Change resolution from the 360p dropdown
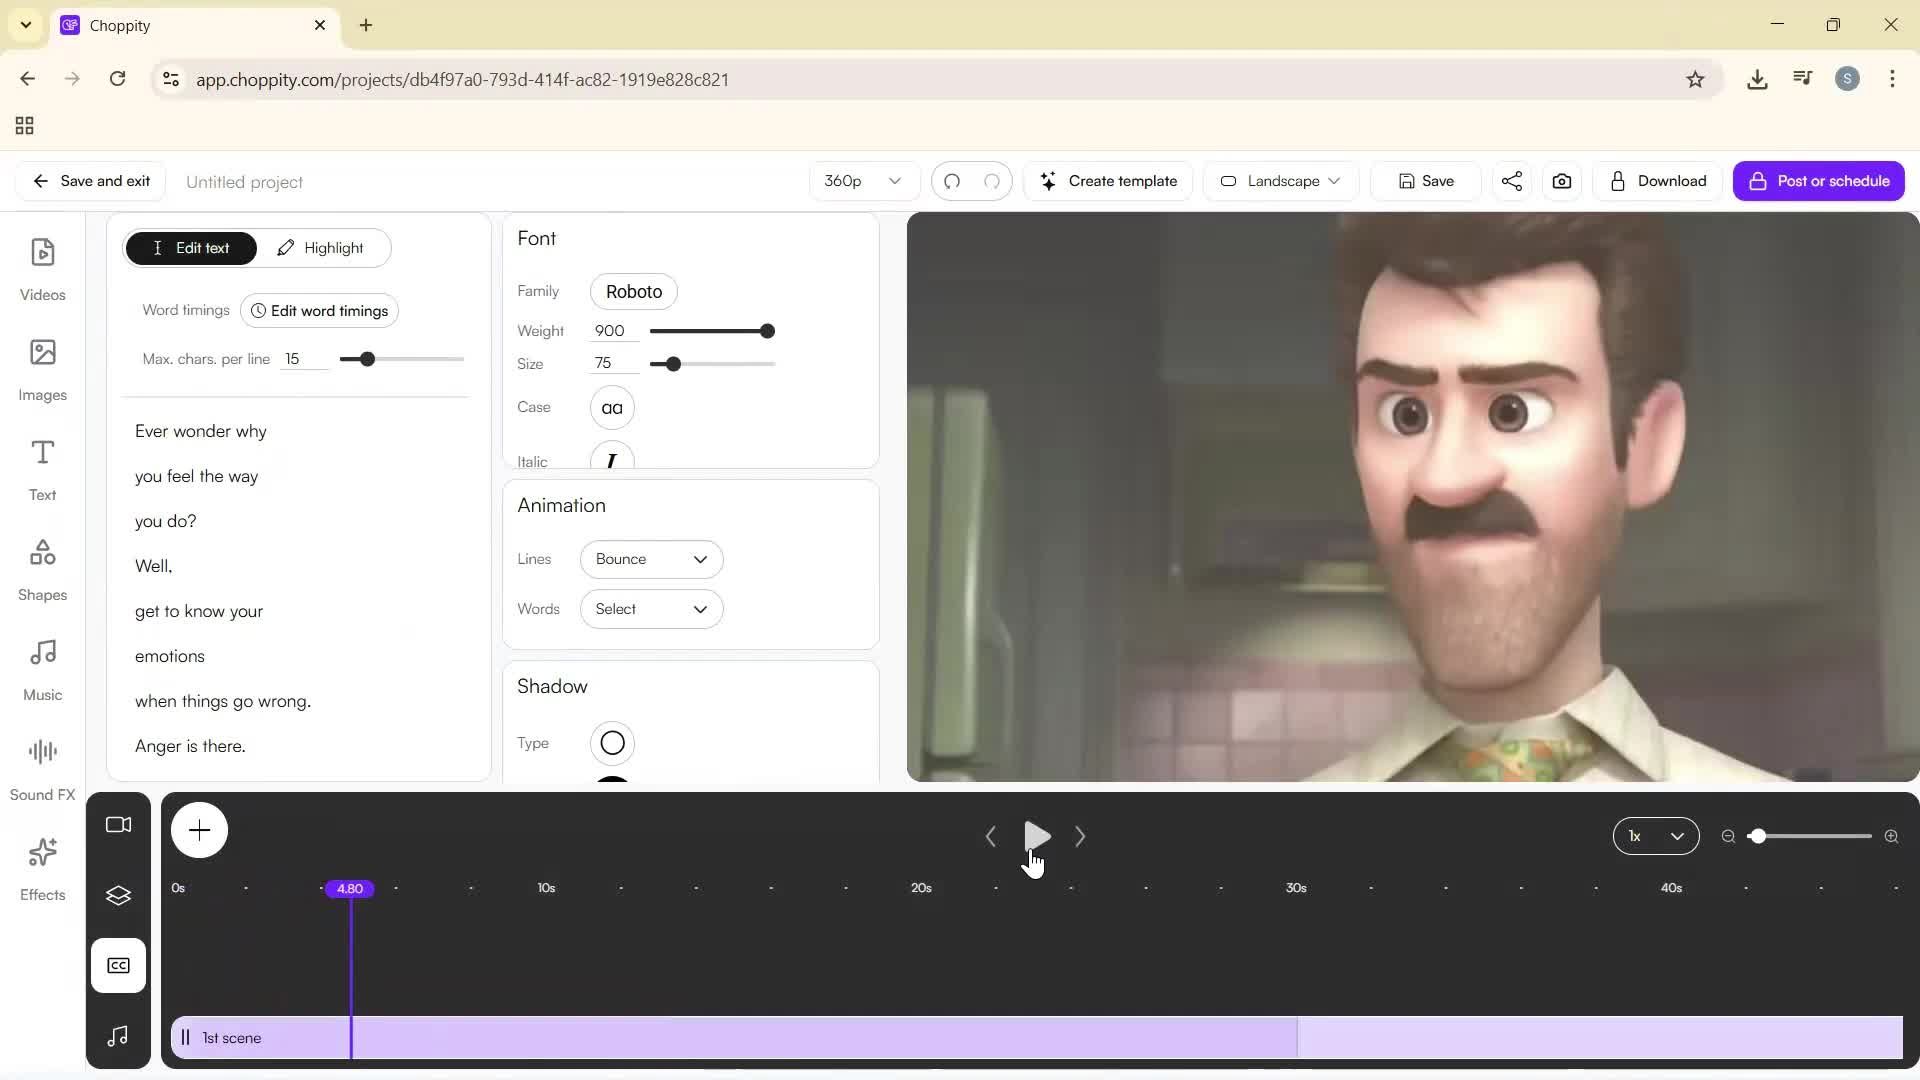 (x=861, y=181)
